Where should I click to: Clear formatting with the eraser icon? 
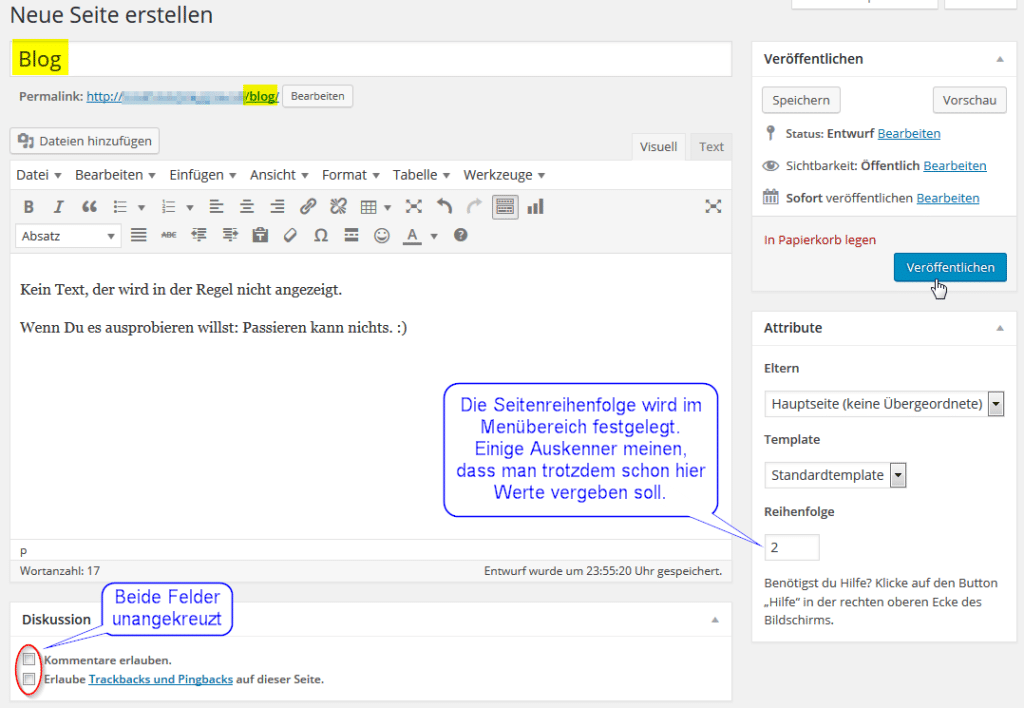[x=290, y=236]
